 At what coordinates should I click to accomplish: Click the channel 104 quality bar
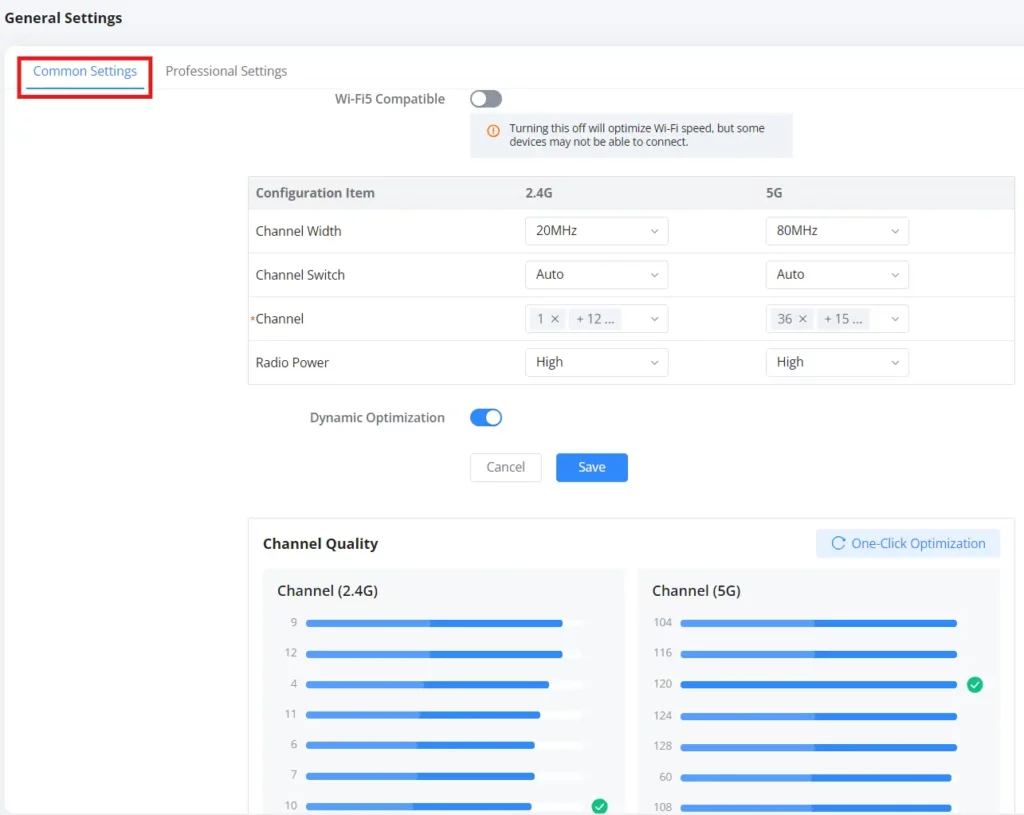[818, 624]
